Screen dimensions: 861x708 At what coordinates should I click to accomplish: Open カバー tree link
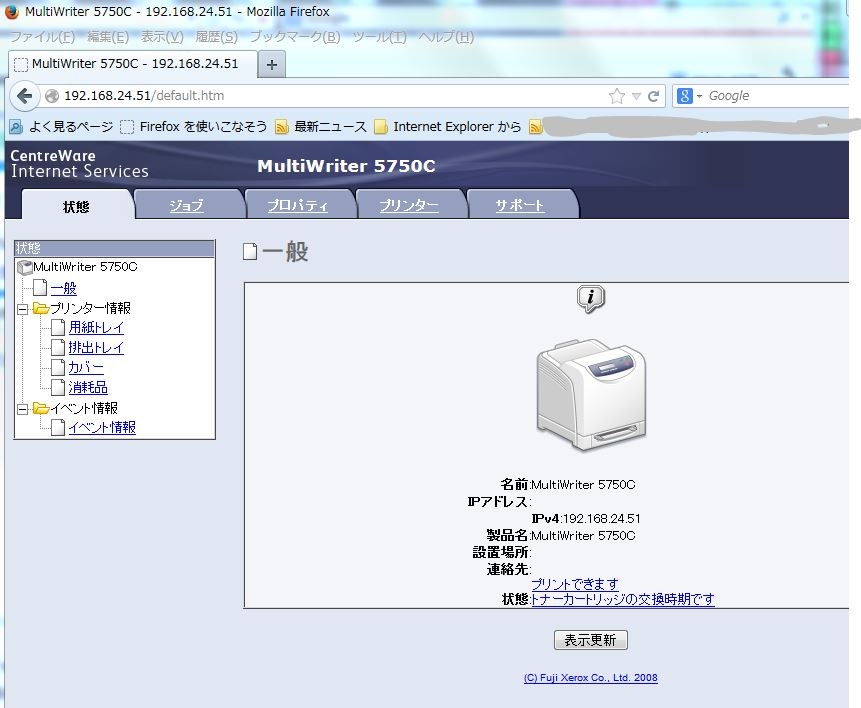86,367
